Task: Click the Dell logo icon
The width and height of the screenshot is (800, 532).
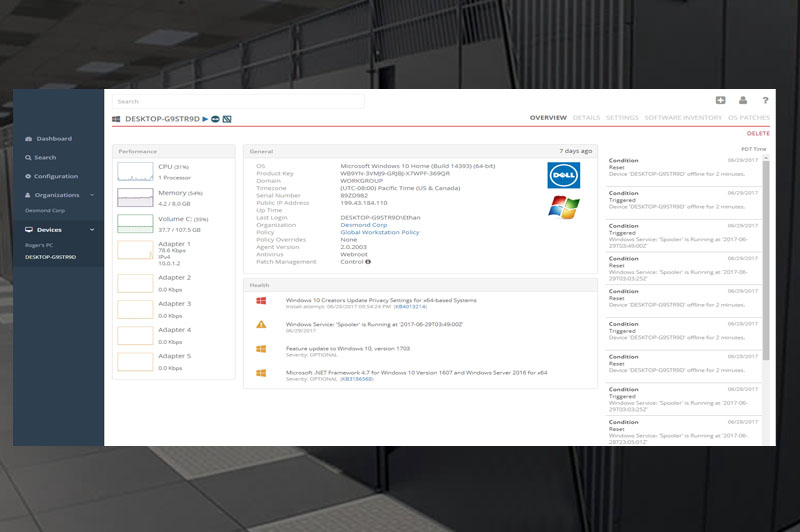Action: click(x=564, y=175)
